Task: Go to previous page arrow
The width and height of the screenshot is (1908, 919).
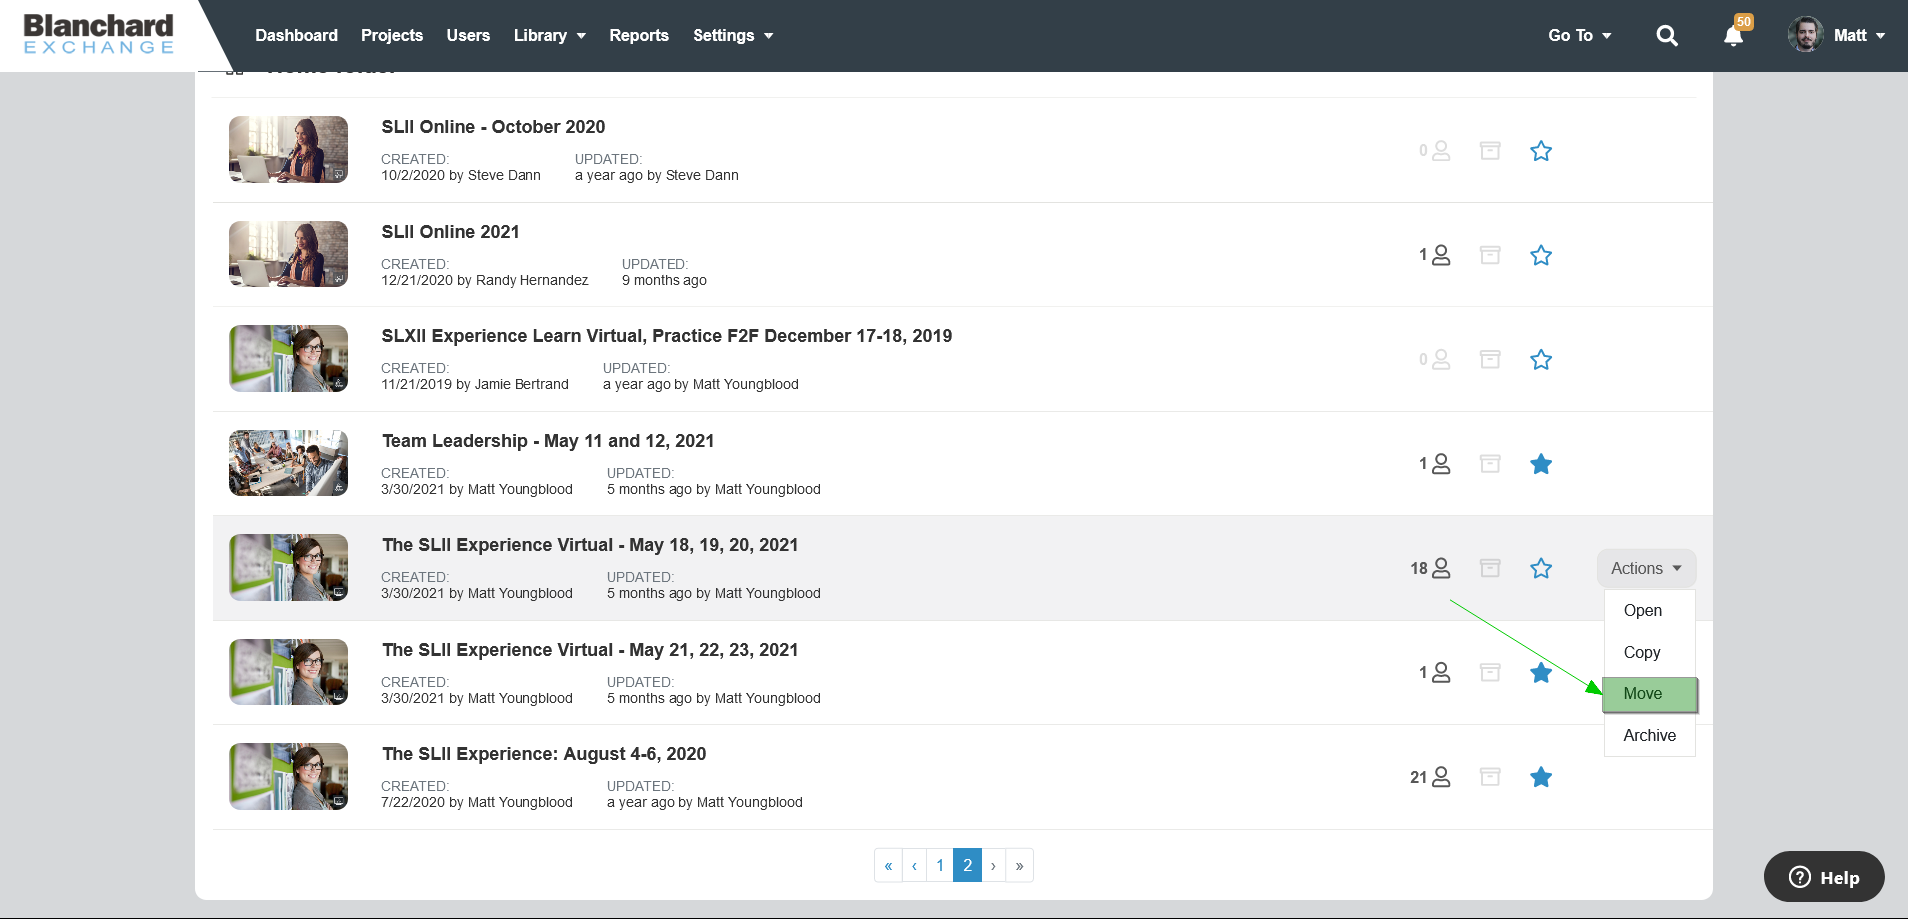Action: pos(914,866)
